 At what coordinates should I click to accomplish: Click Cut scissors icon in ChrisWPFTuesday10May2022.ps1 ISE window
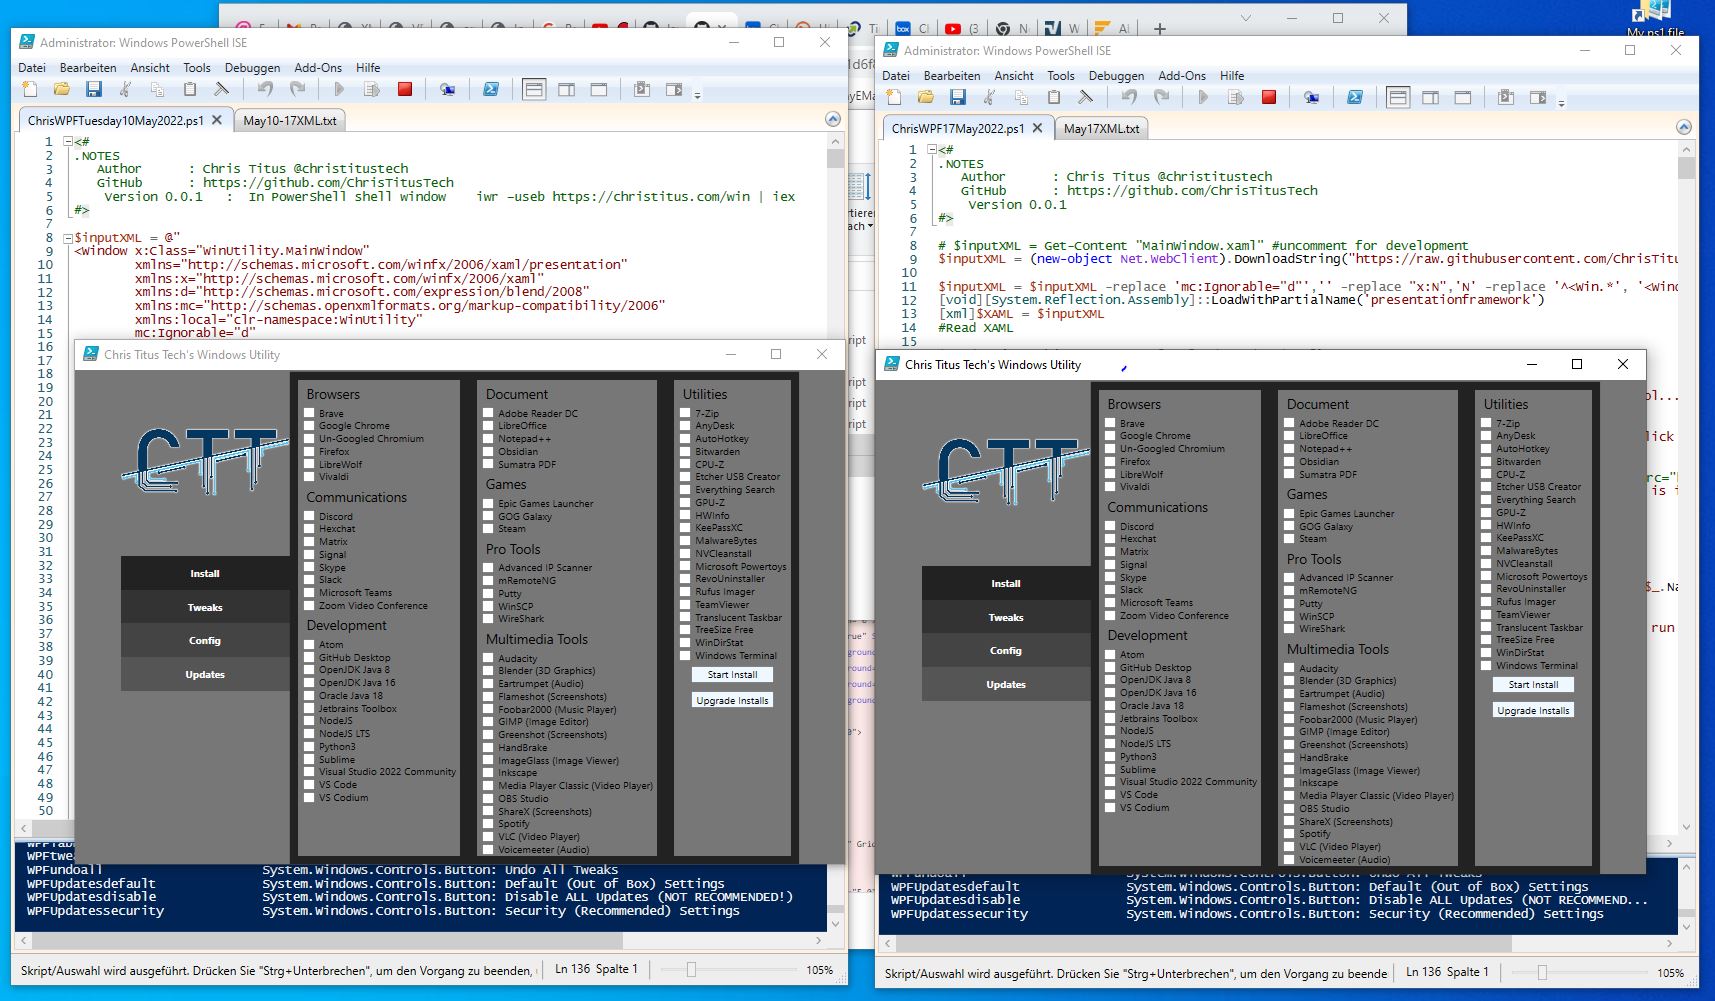[x=126, y=90]
